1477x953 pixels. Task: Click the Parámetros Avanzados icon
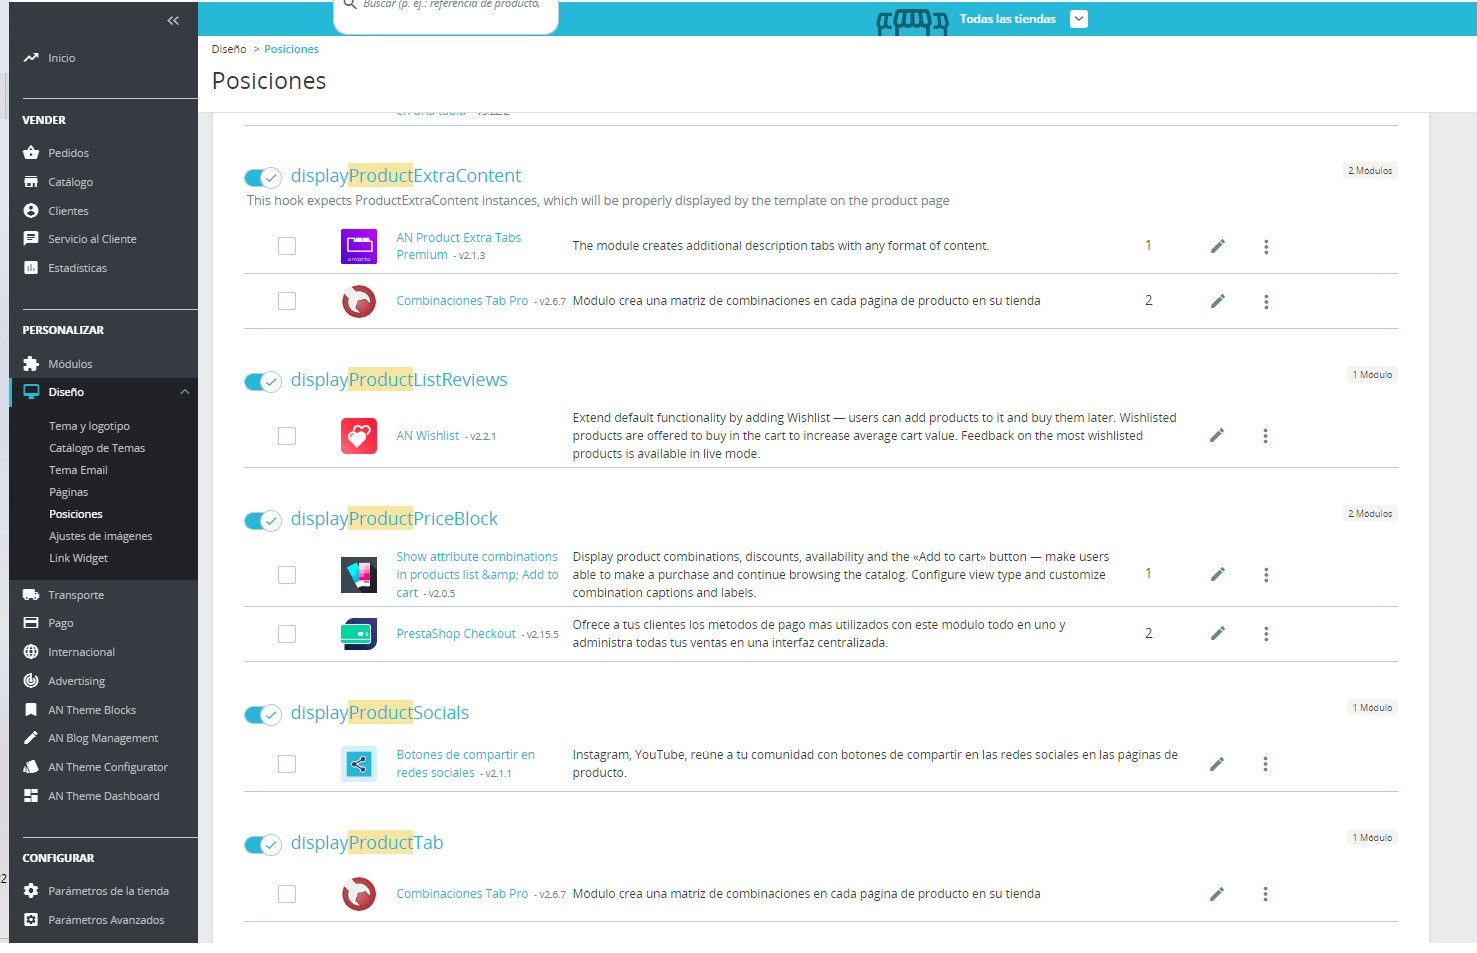[31, 920]
